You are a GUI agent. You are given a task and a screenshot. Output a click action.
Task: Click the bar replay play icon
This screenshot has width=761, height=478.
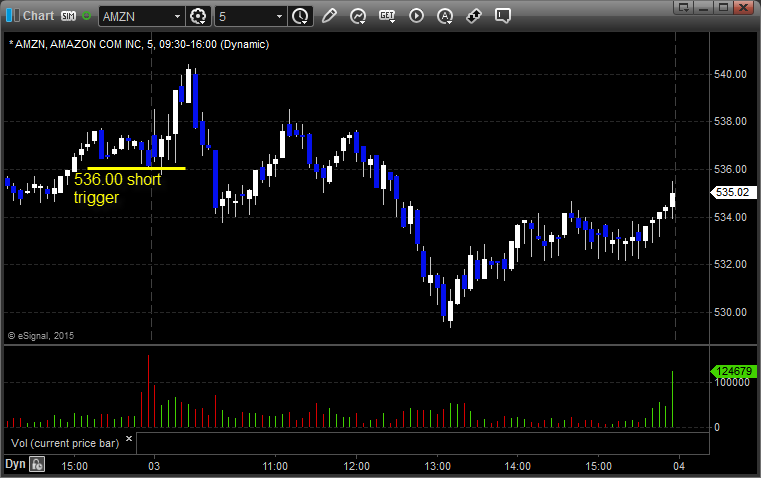(x=416, y=16)
